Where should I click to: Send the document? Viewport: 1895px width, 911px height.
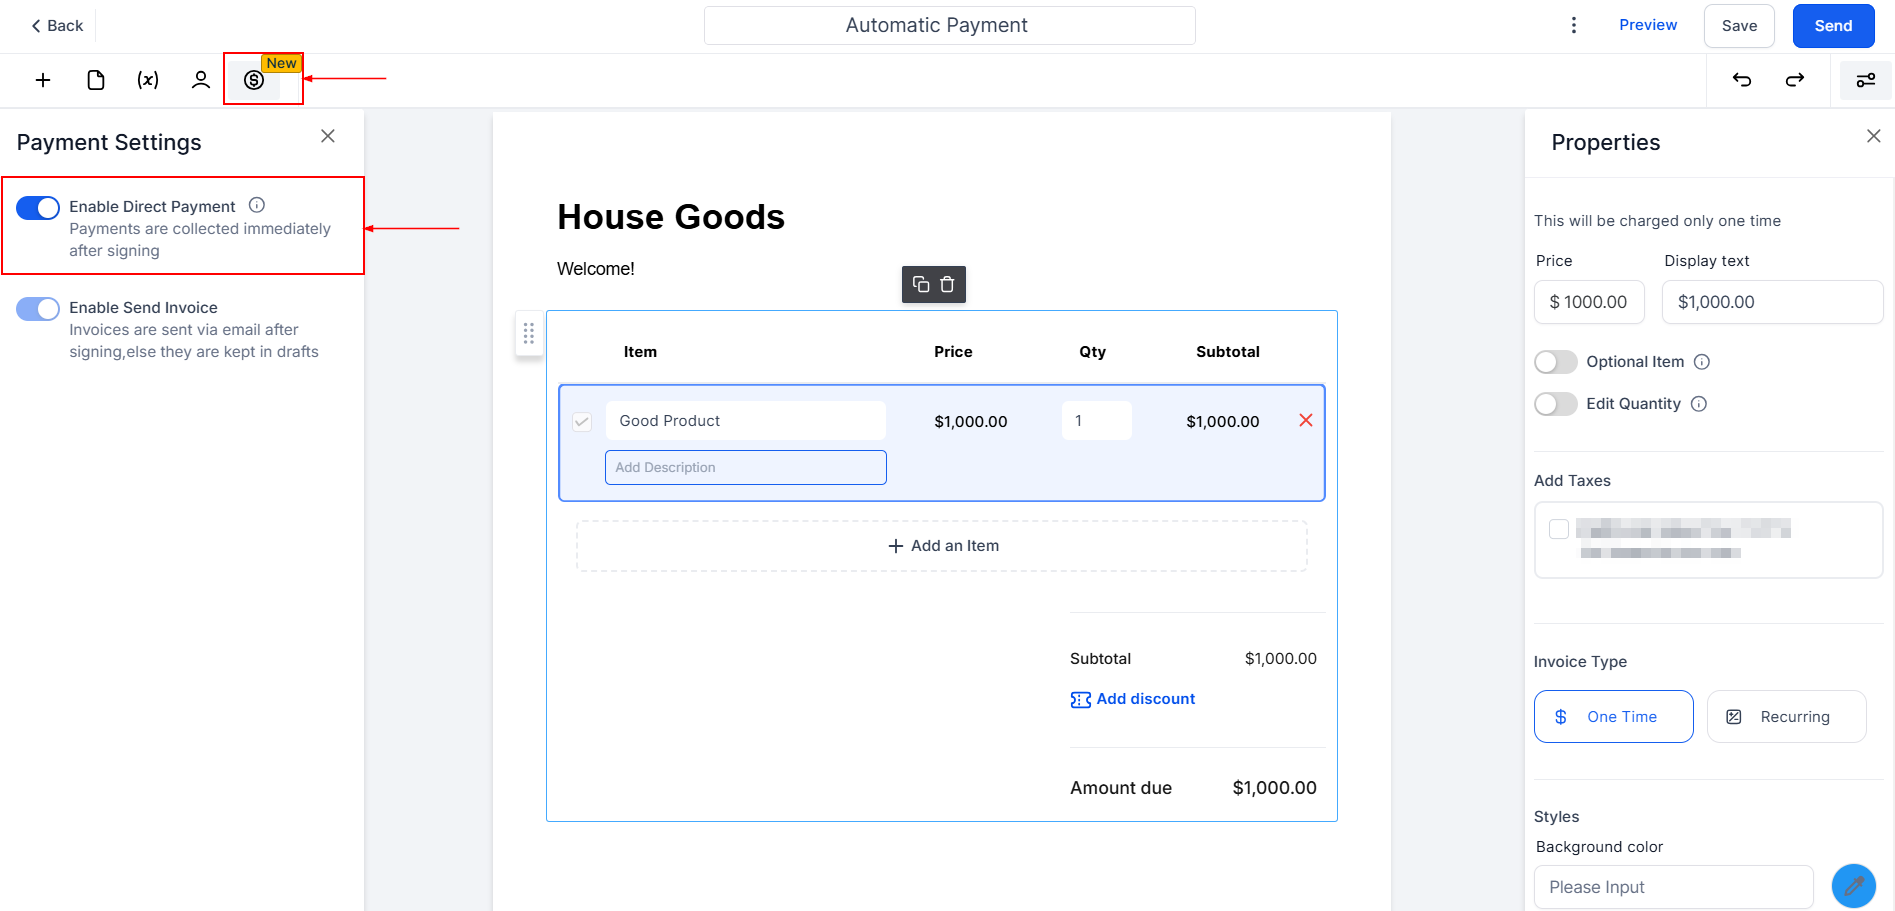click(1833, 26)
